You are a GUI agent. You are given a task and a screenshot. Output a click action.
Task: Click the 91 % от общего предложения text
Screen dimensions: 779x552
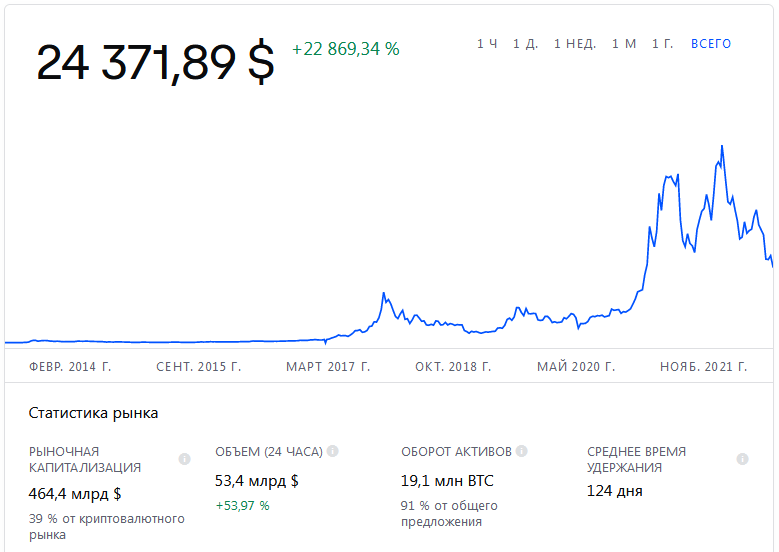tap(449, 514)
